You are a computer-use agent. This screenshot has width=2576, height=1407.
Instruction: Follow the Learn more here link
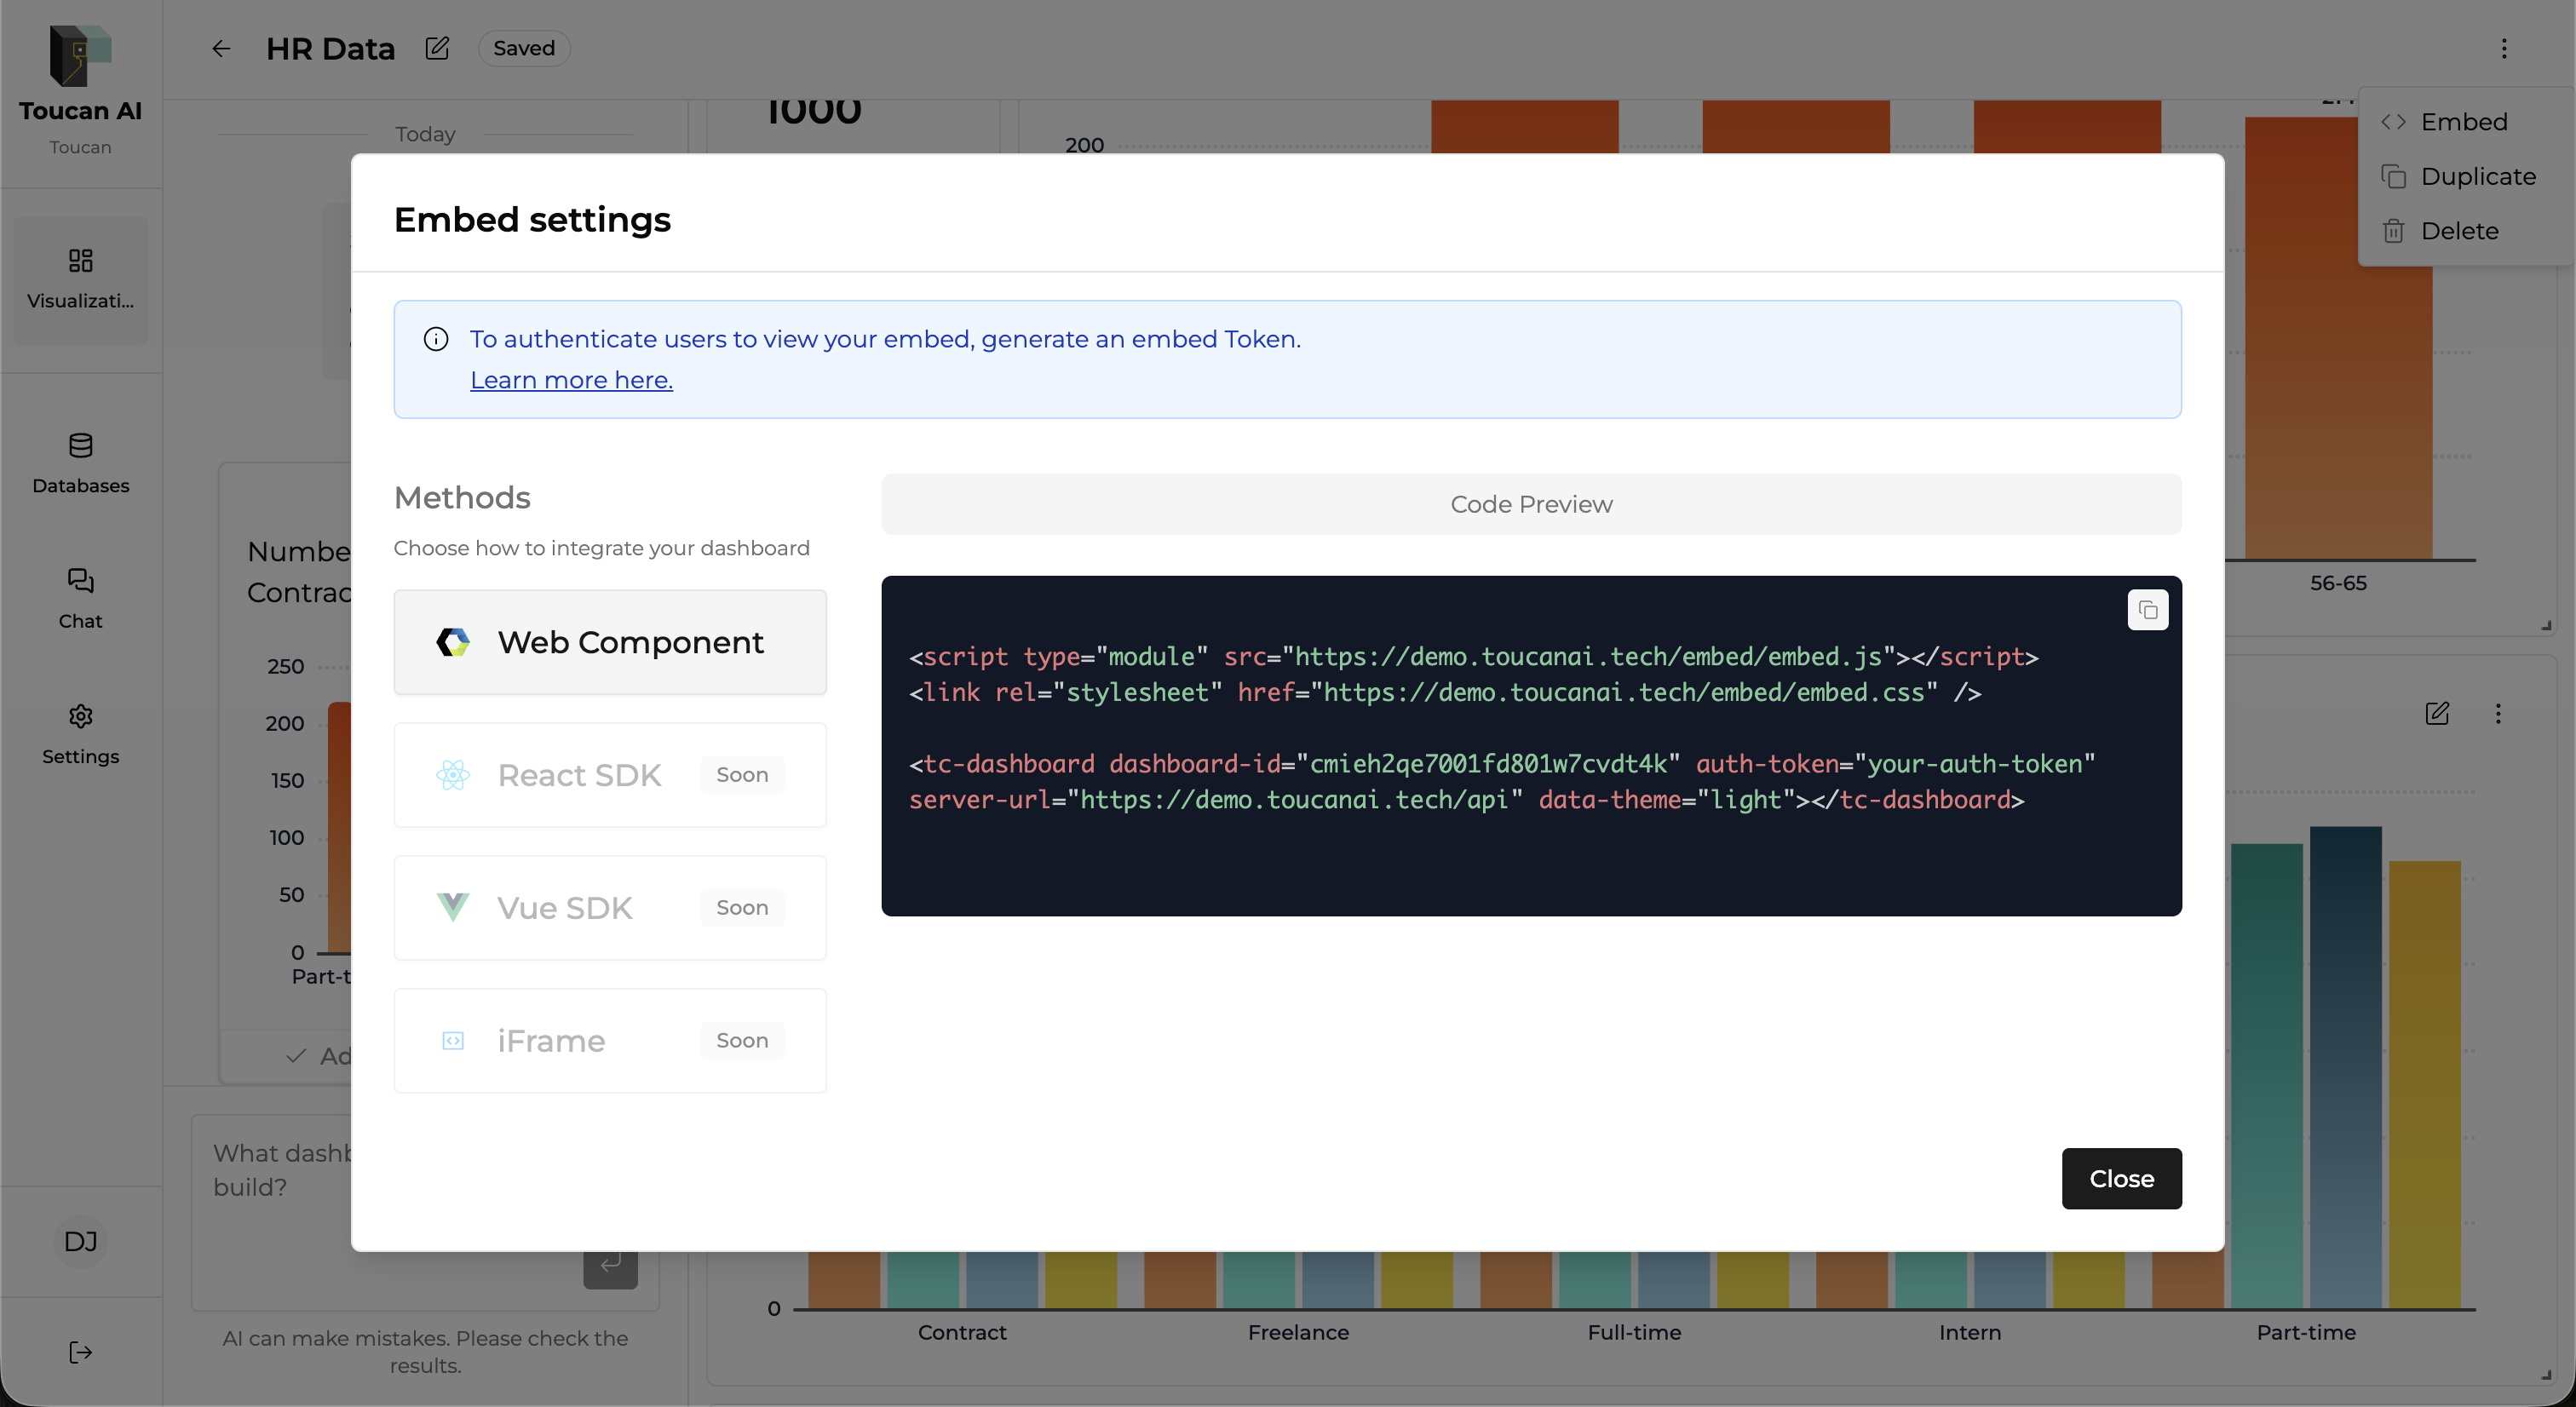coord(571,380)
